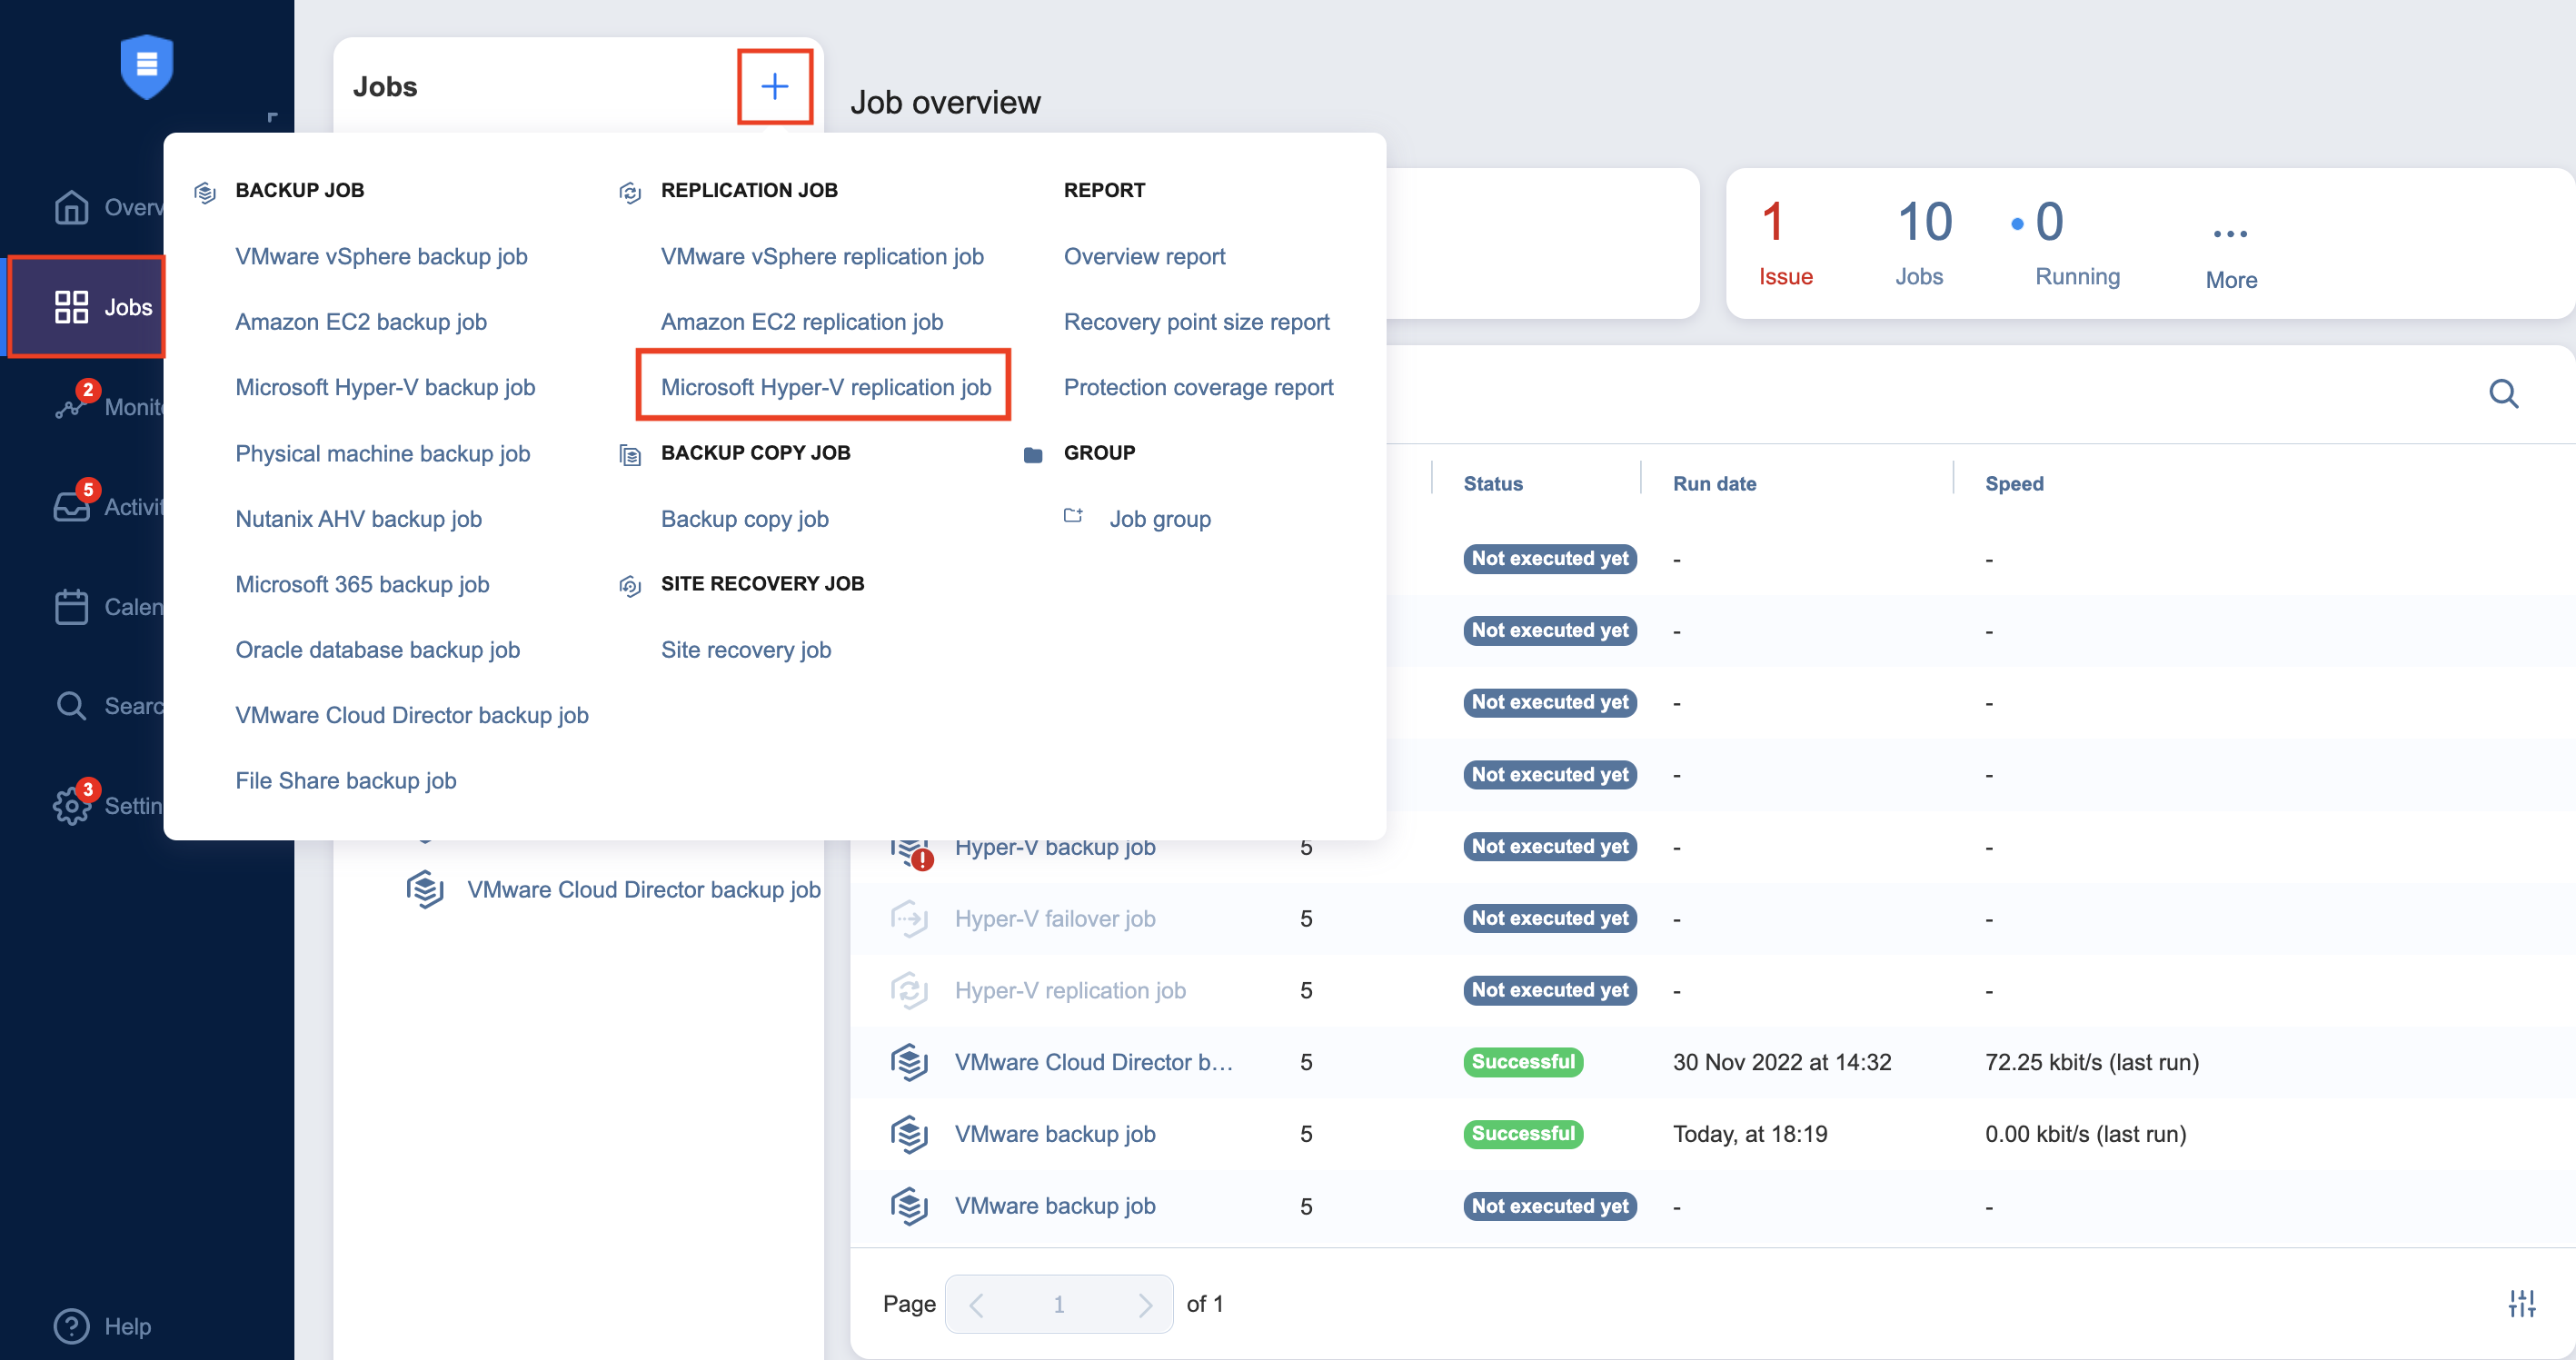Open the Overview report
This screenshot has height=1360, width=2576.
[x=1145, y=256]
